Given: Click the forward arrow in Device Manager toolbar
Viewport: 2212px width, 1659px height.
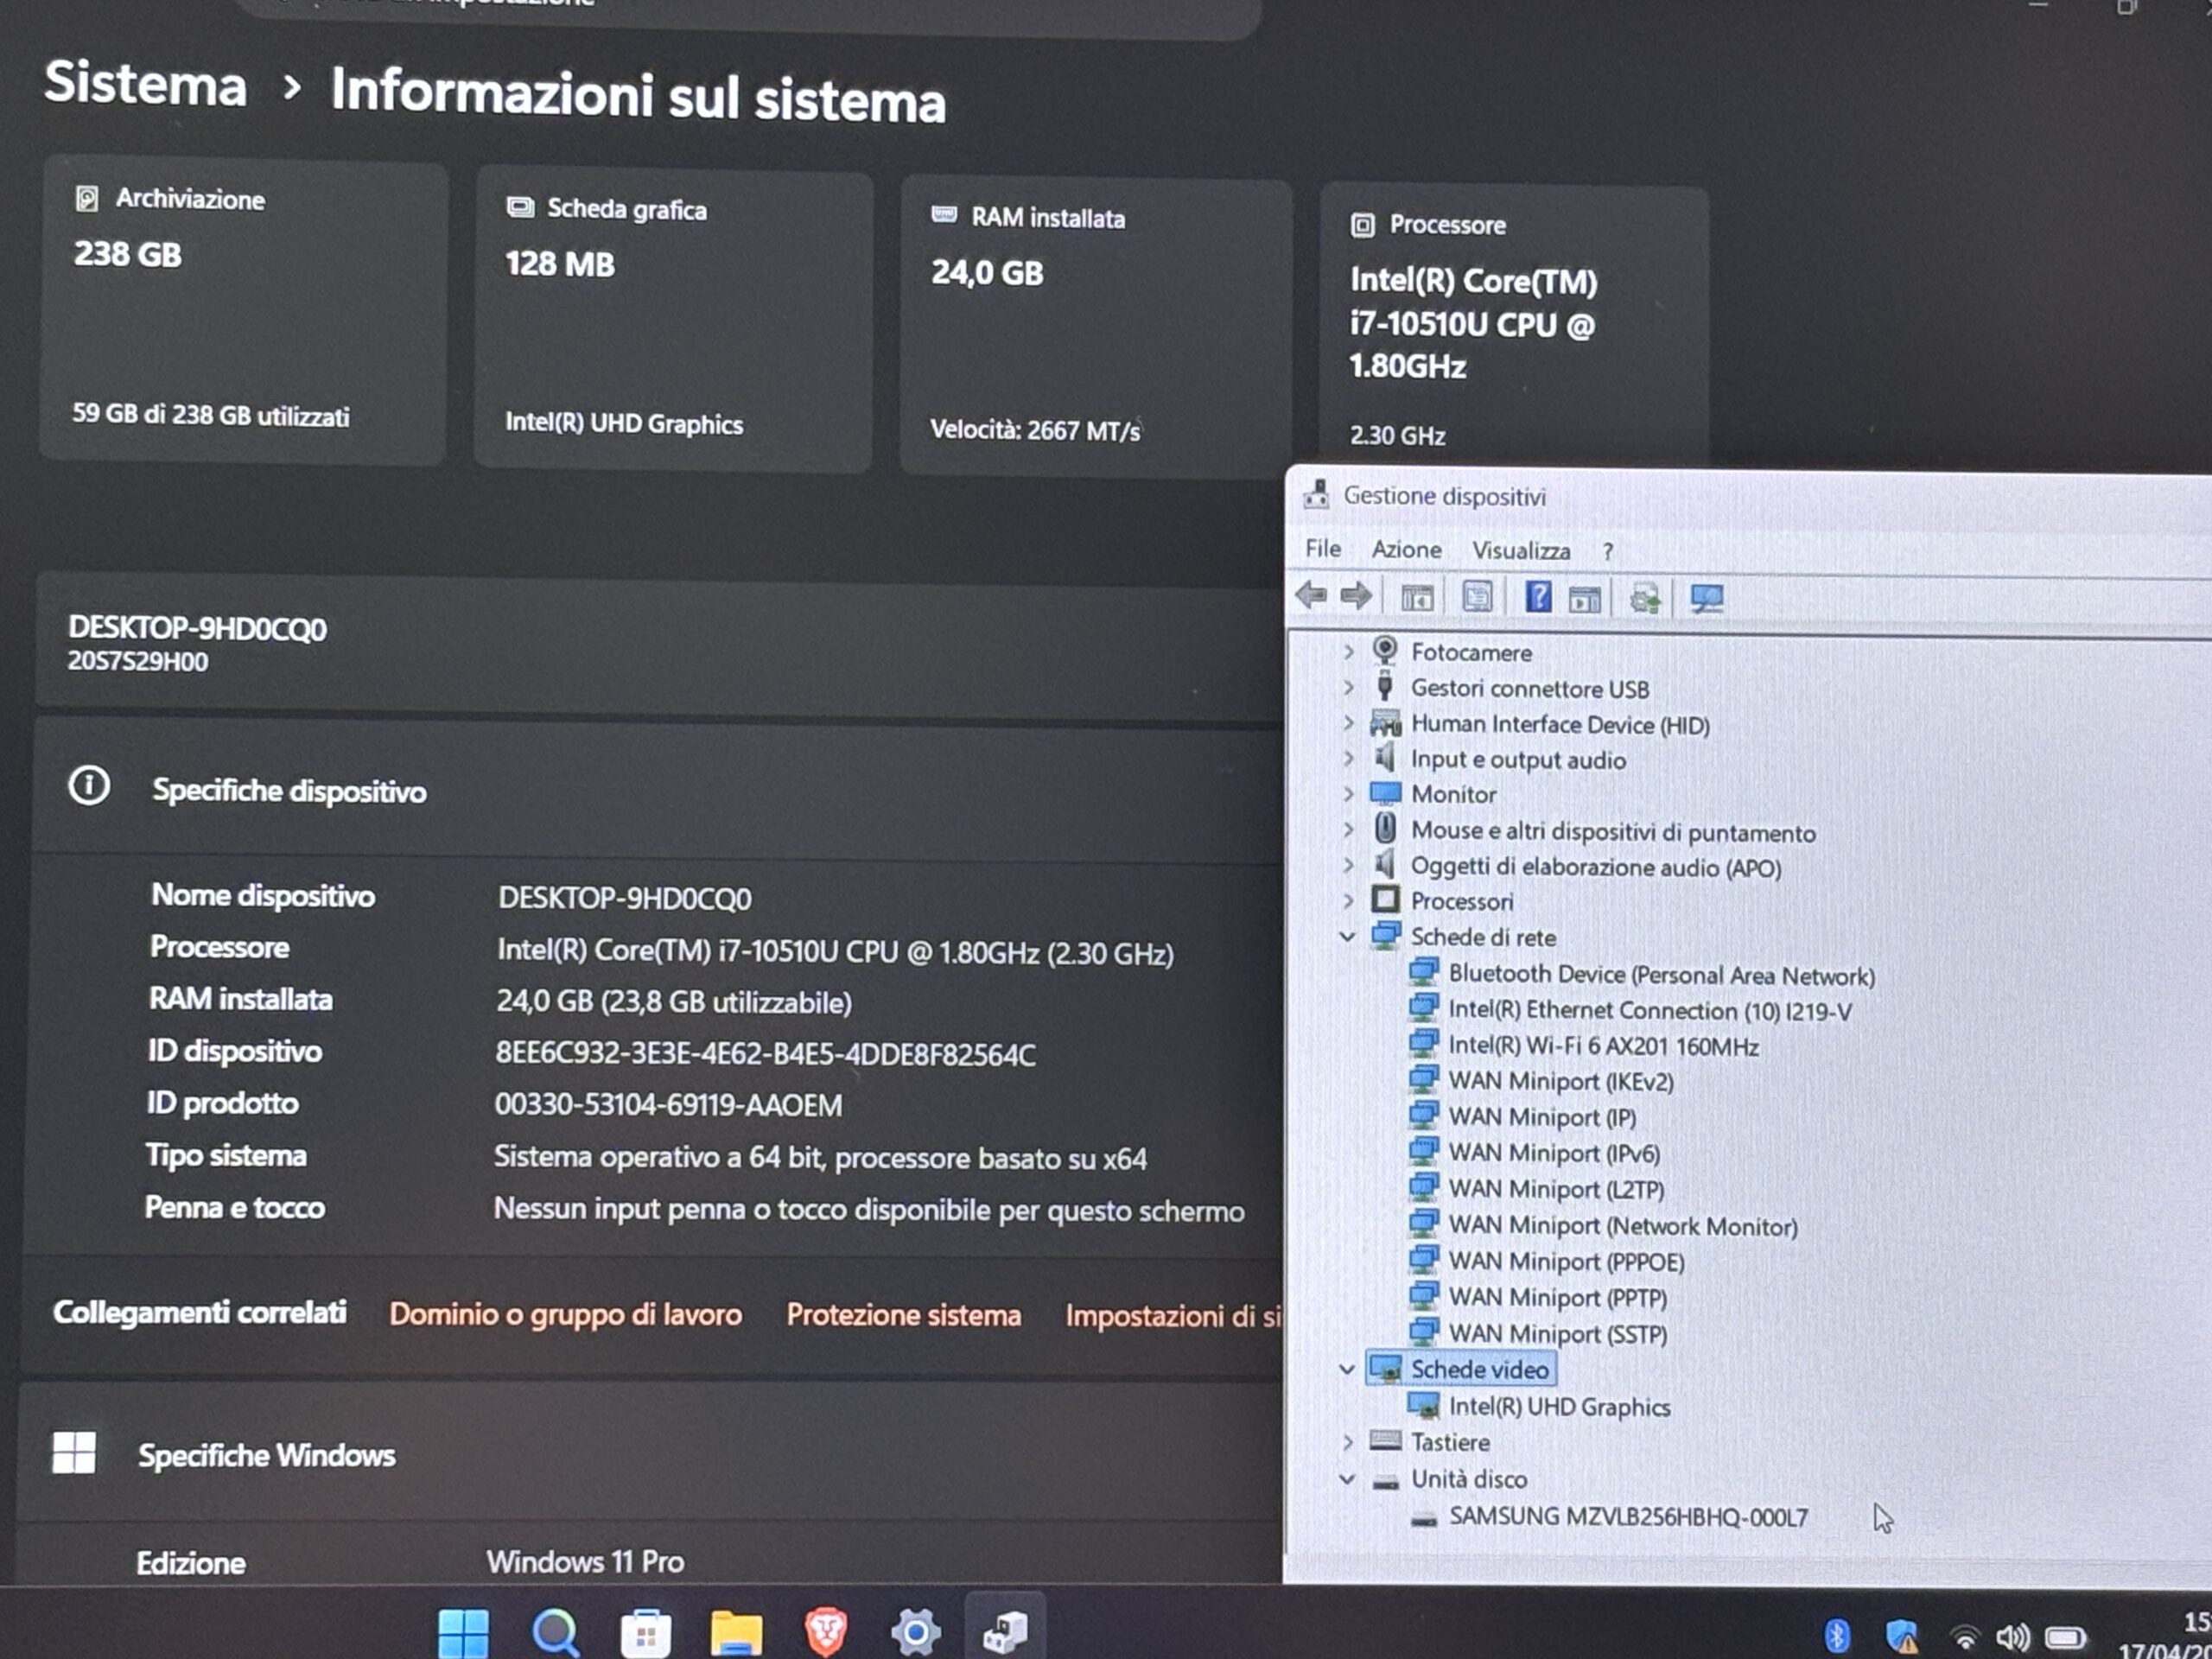Looking at the screenshot, I should tap(1356, 597).
